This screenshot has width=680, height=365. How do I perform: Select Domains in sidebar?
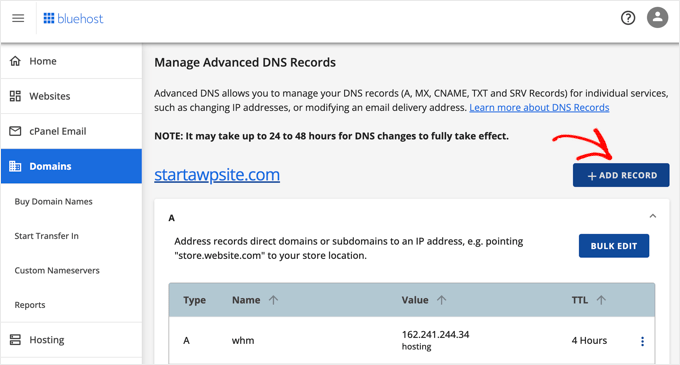click(72, 166)
